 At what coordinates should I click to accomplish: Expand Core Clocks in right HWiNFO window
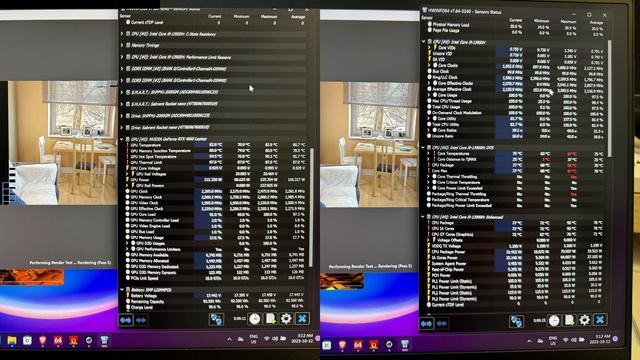[429, 65]
